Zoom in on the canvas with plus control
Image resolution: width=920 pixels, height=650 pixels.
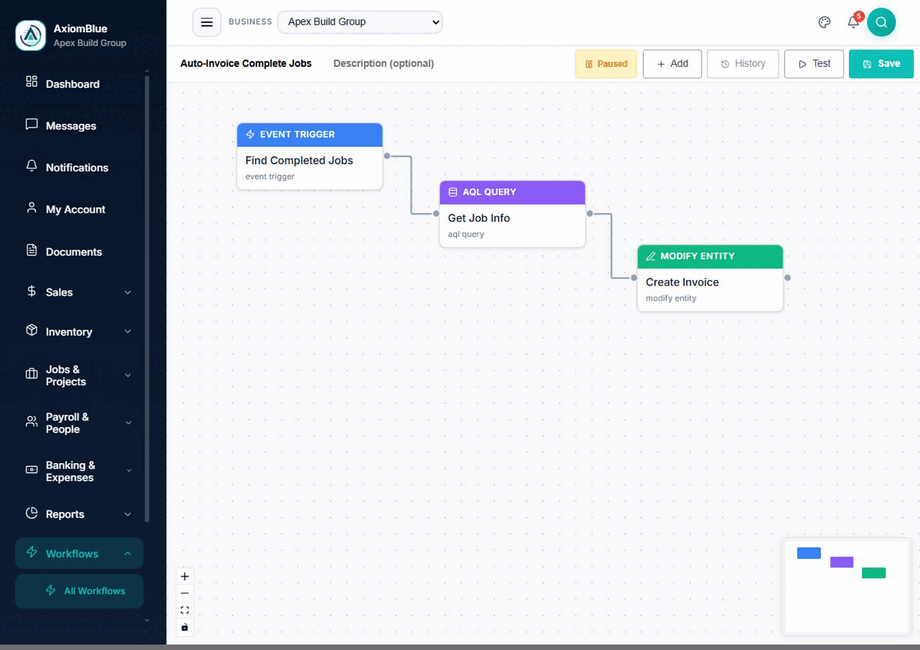tap(184, 576)
